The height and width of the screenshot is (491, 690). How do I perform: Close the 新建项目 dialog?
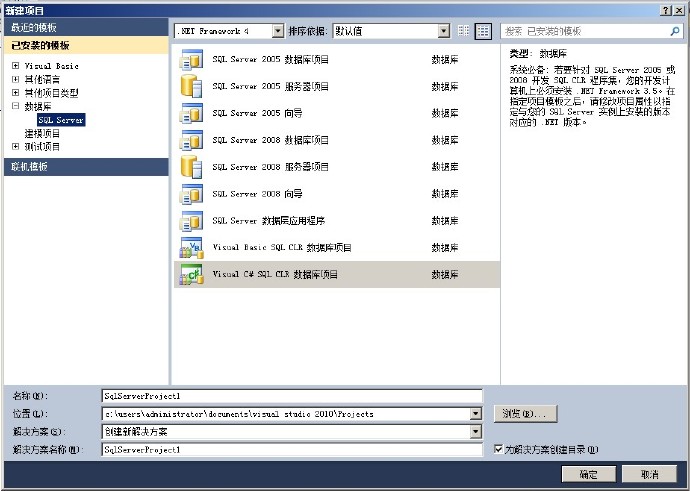(679, 11)
